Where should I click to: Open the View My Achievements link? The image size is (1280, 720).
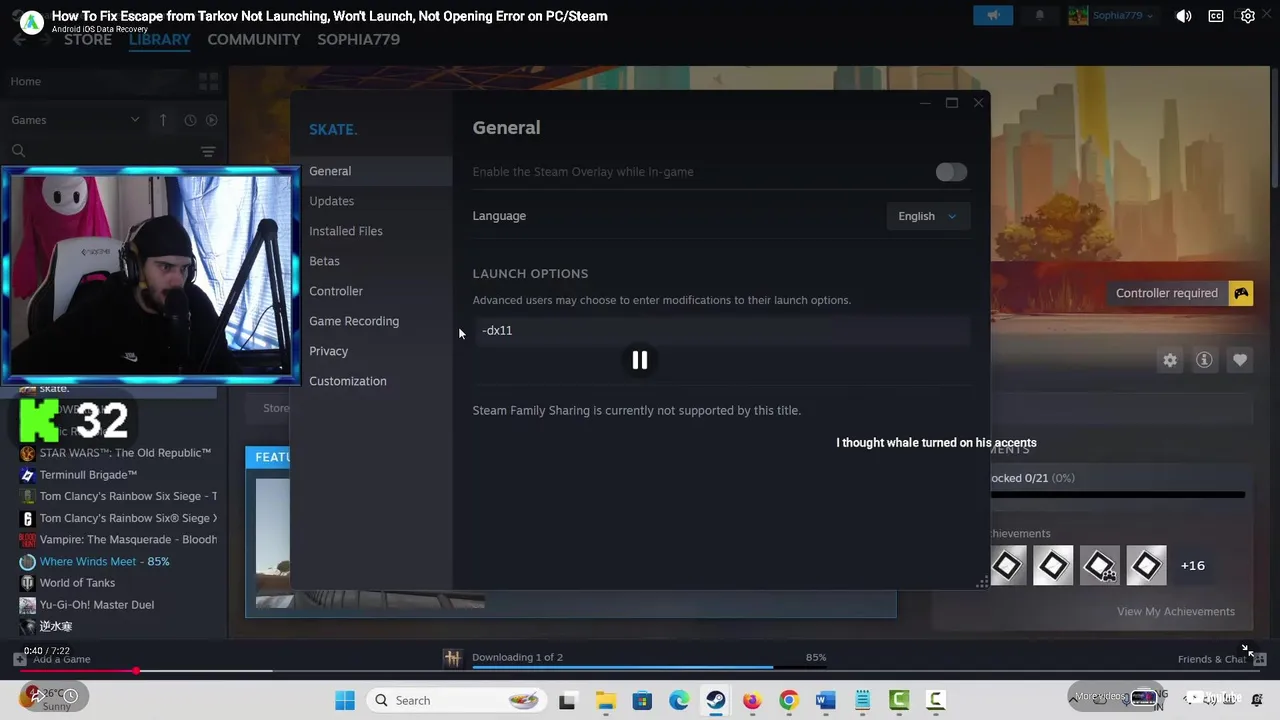(x=1176, y=611)
